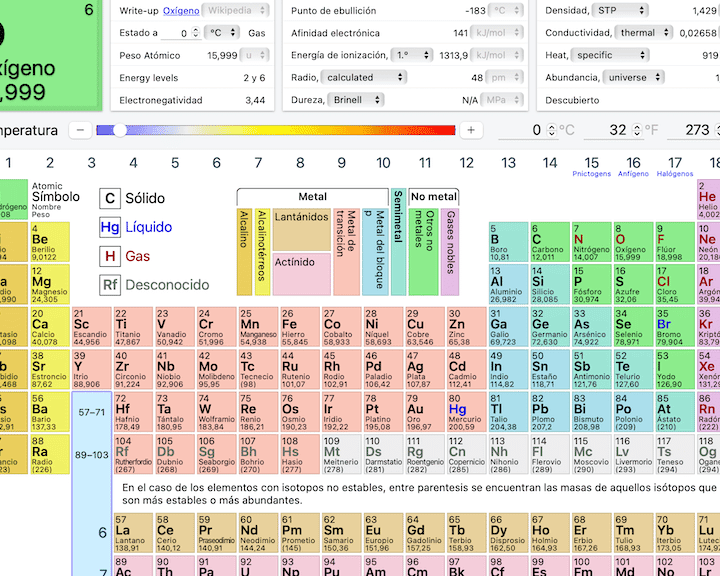Open the Oxígeno write-up link
Screen dimensions: 720x576
click(181, 10)
